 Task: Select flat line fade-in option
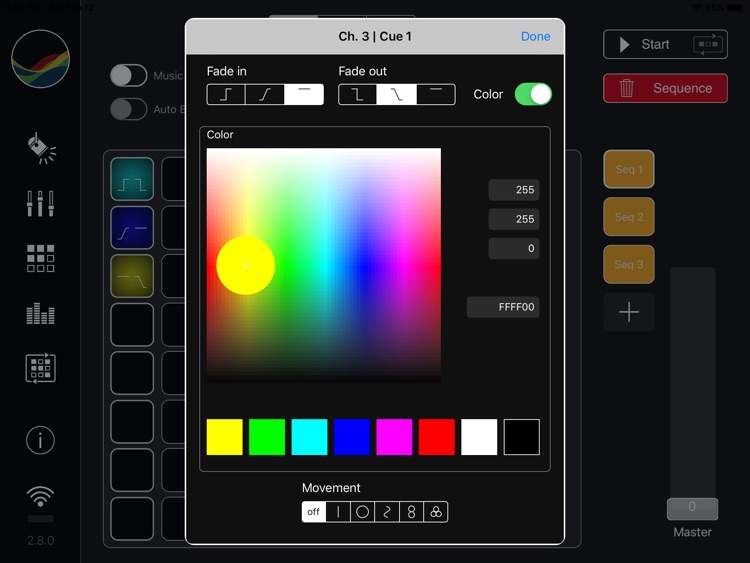point(304,94)
